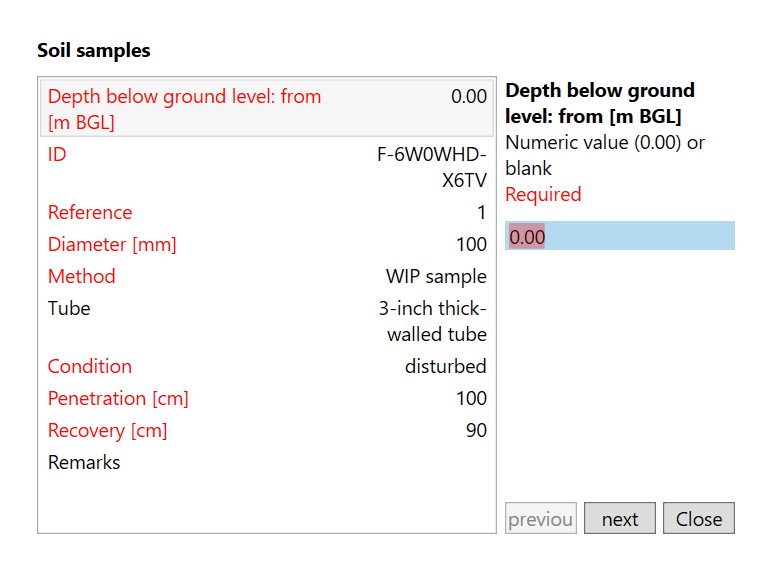Click the F-6W0WHD-X6TV ID value
The width and height of the screenshot is (761, 563).
click(432, 168)
